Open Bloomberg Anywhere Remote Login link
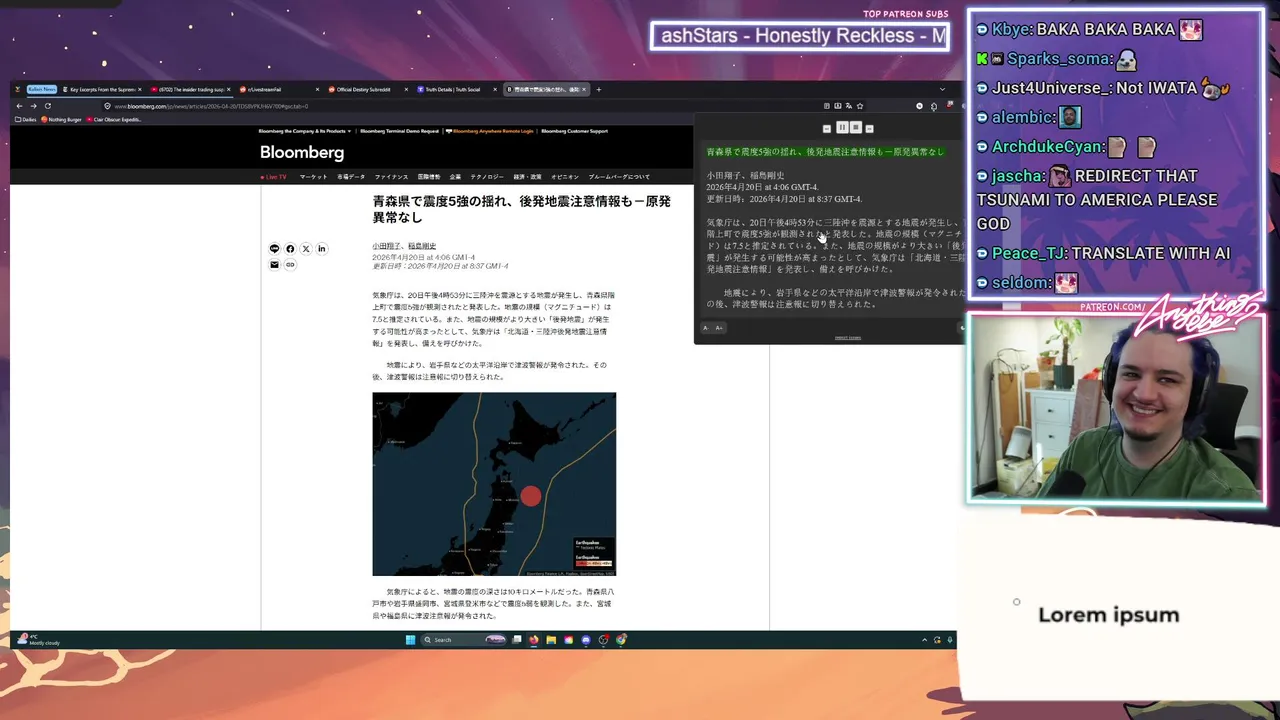 tap(490, 131)
